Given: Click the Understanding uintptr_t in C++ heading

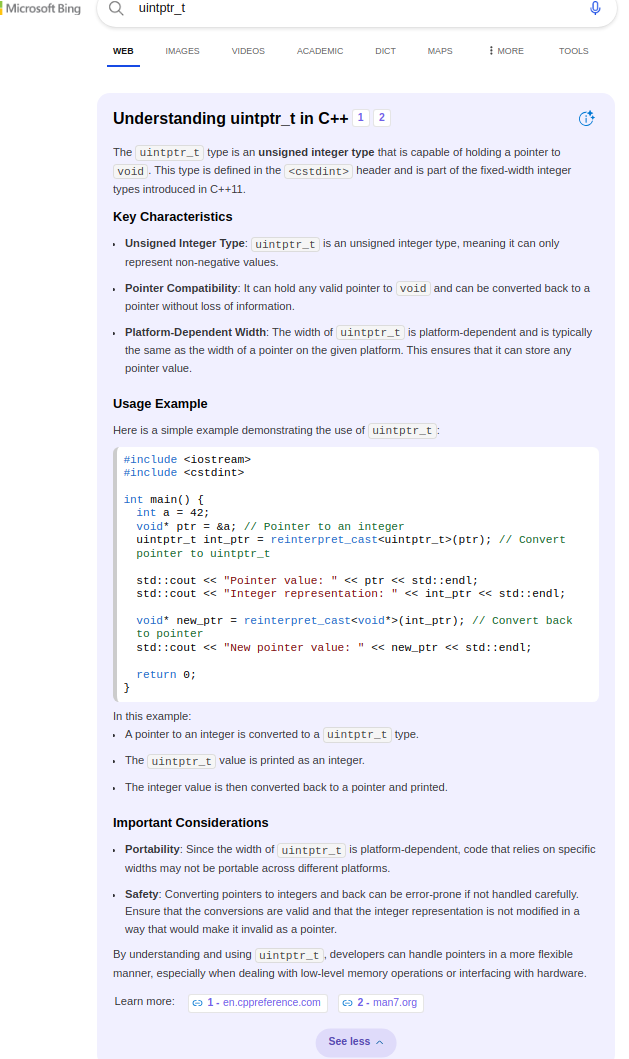Looking at the screenshot, I should [230, 118].
